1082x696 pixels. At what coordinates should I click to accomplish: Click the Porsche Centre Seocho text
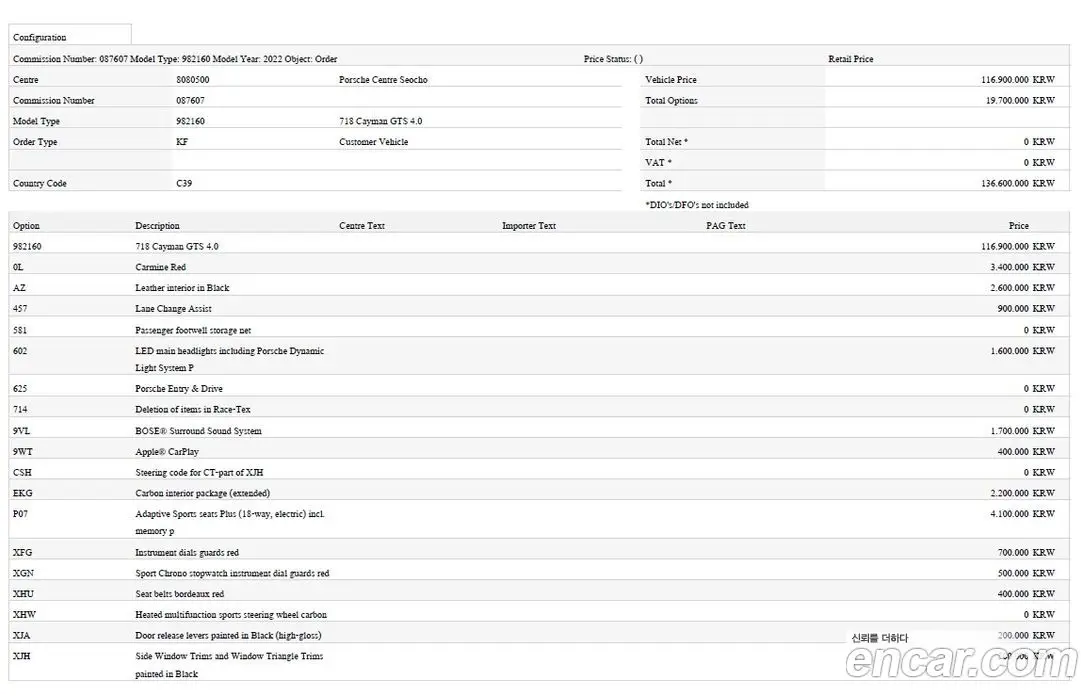(x=383, y=79)
